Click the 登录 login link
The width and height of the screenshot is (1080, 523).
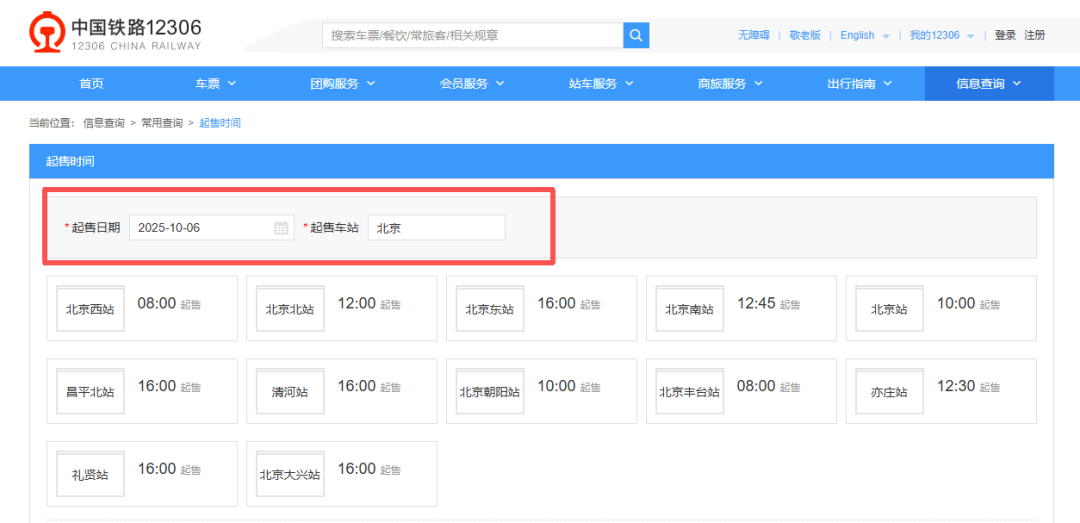1005,35
